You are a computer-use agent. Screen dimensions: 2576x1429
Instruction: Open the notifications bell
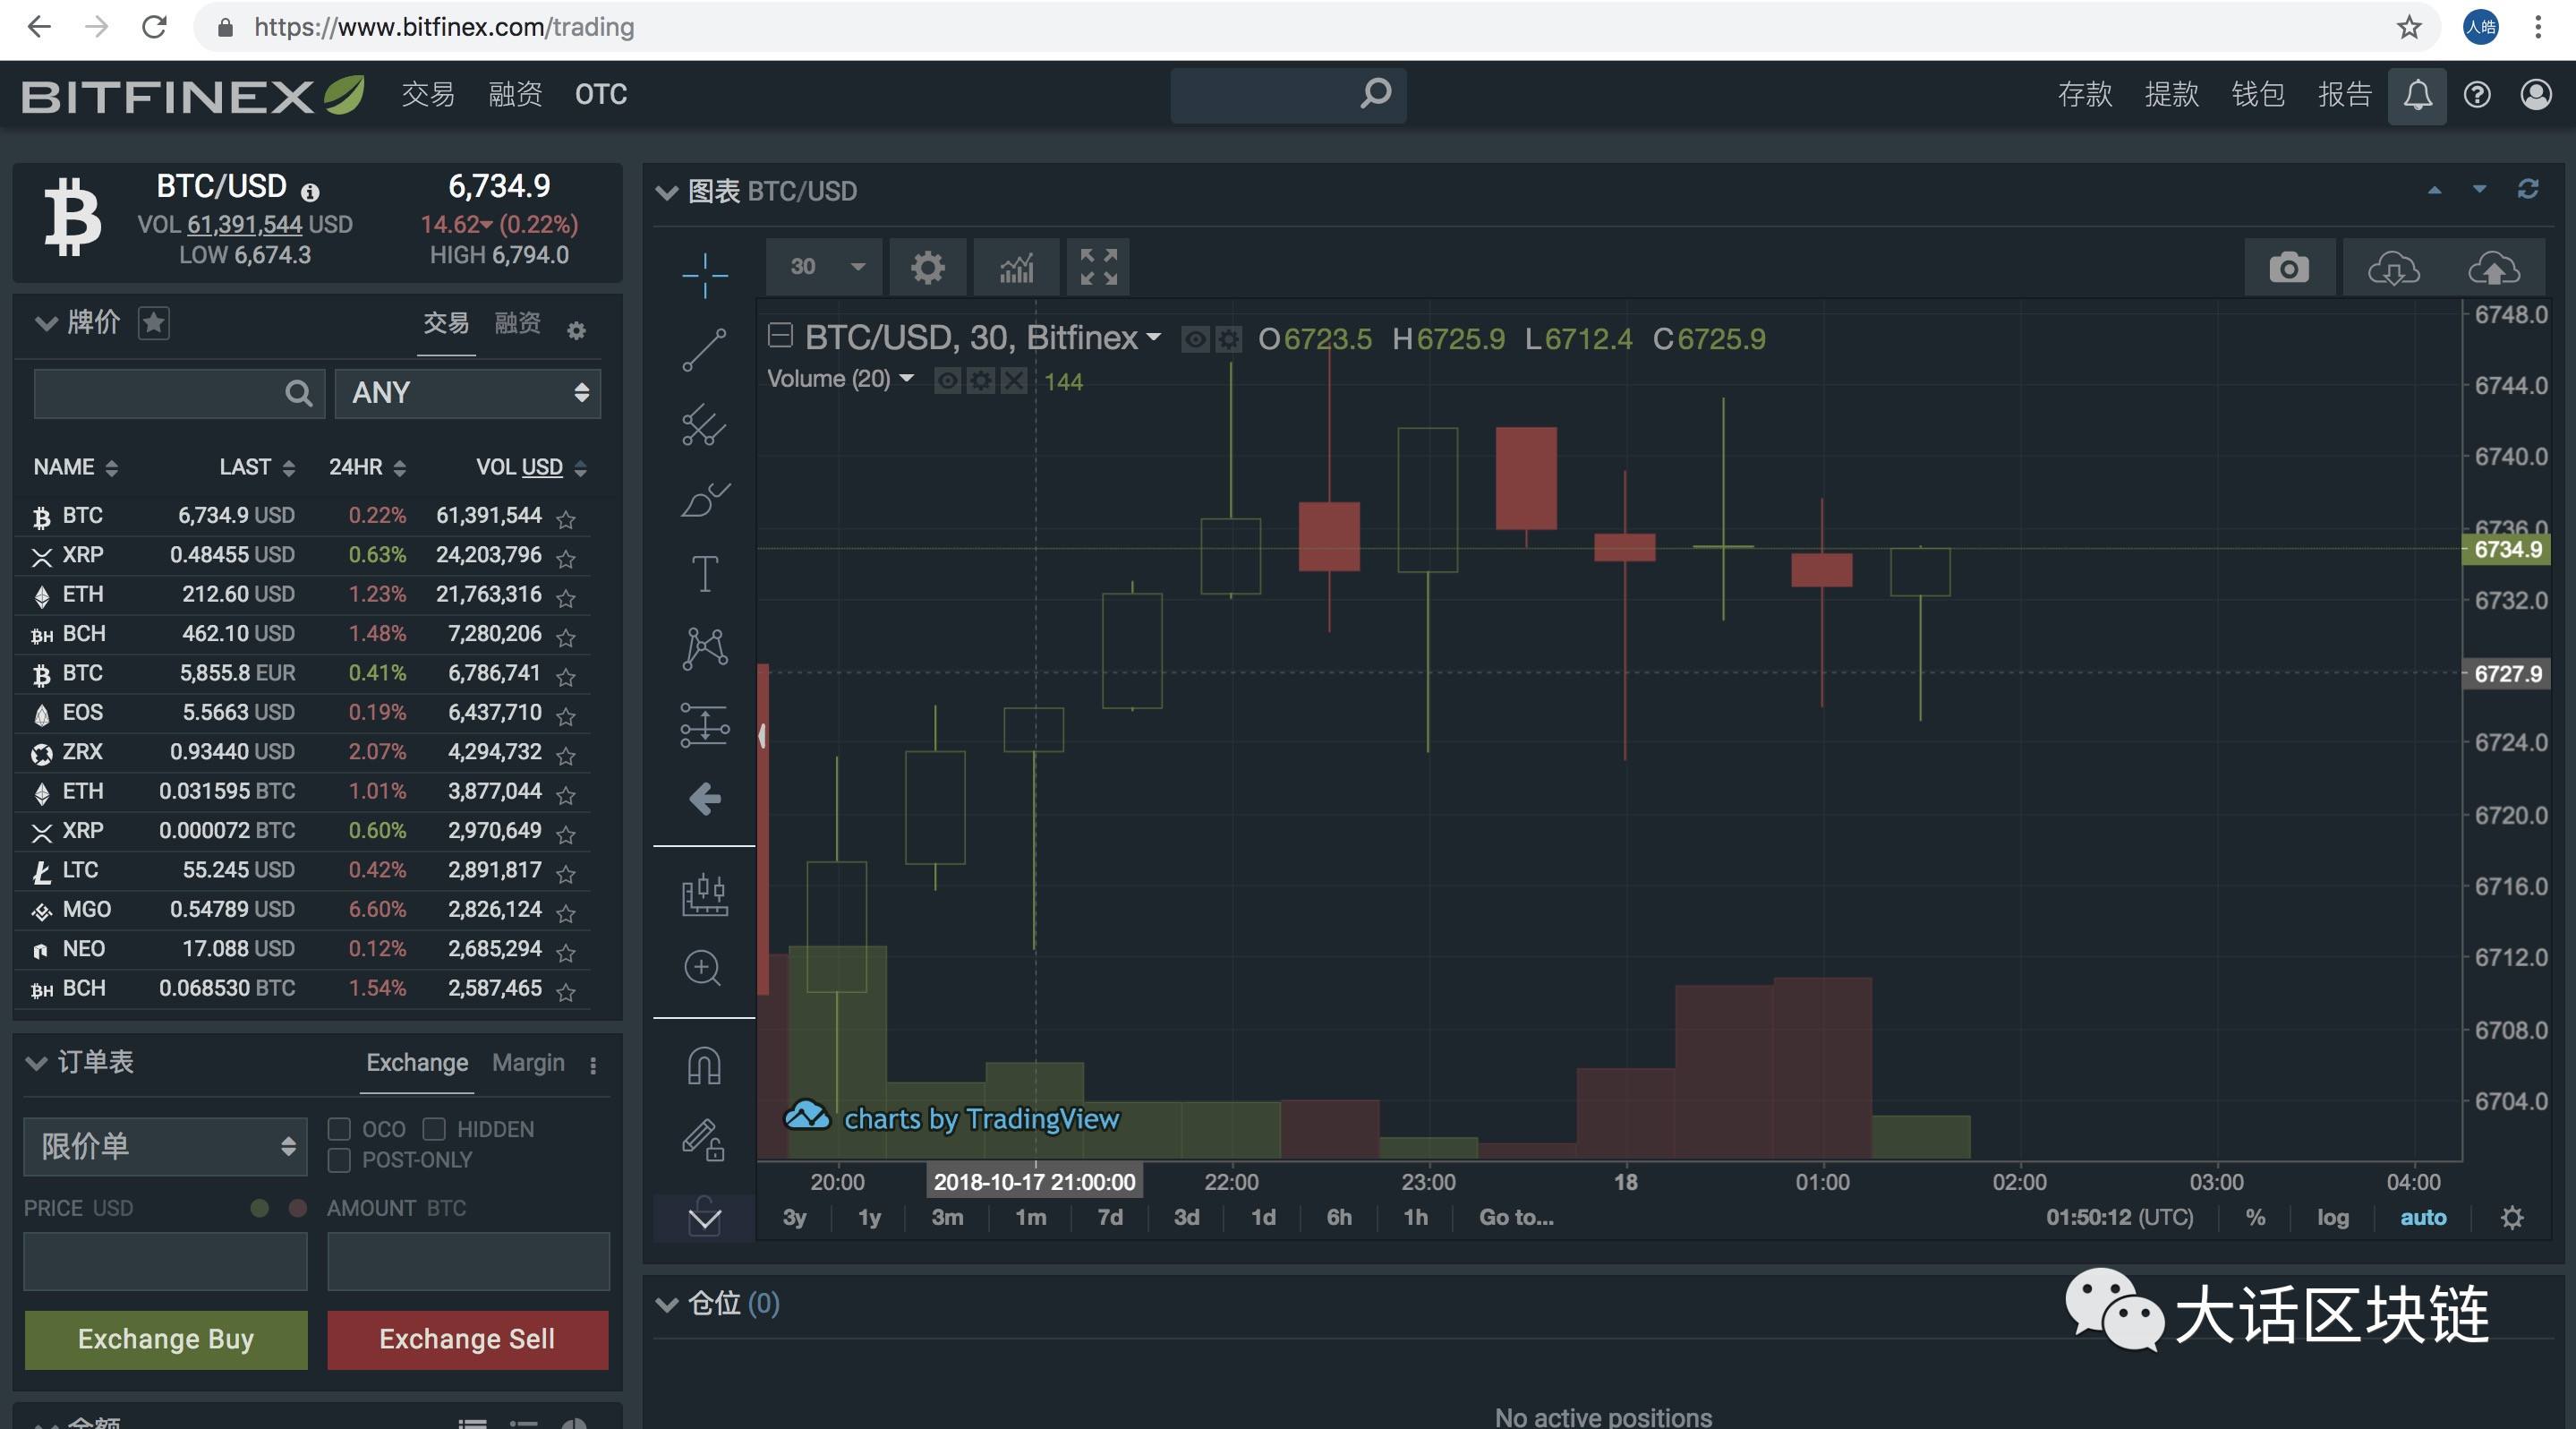[x=2417, y=95]
